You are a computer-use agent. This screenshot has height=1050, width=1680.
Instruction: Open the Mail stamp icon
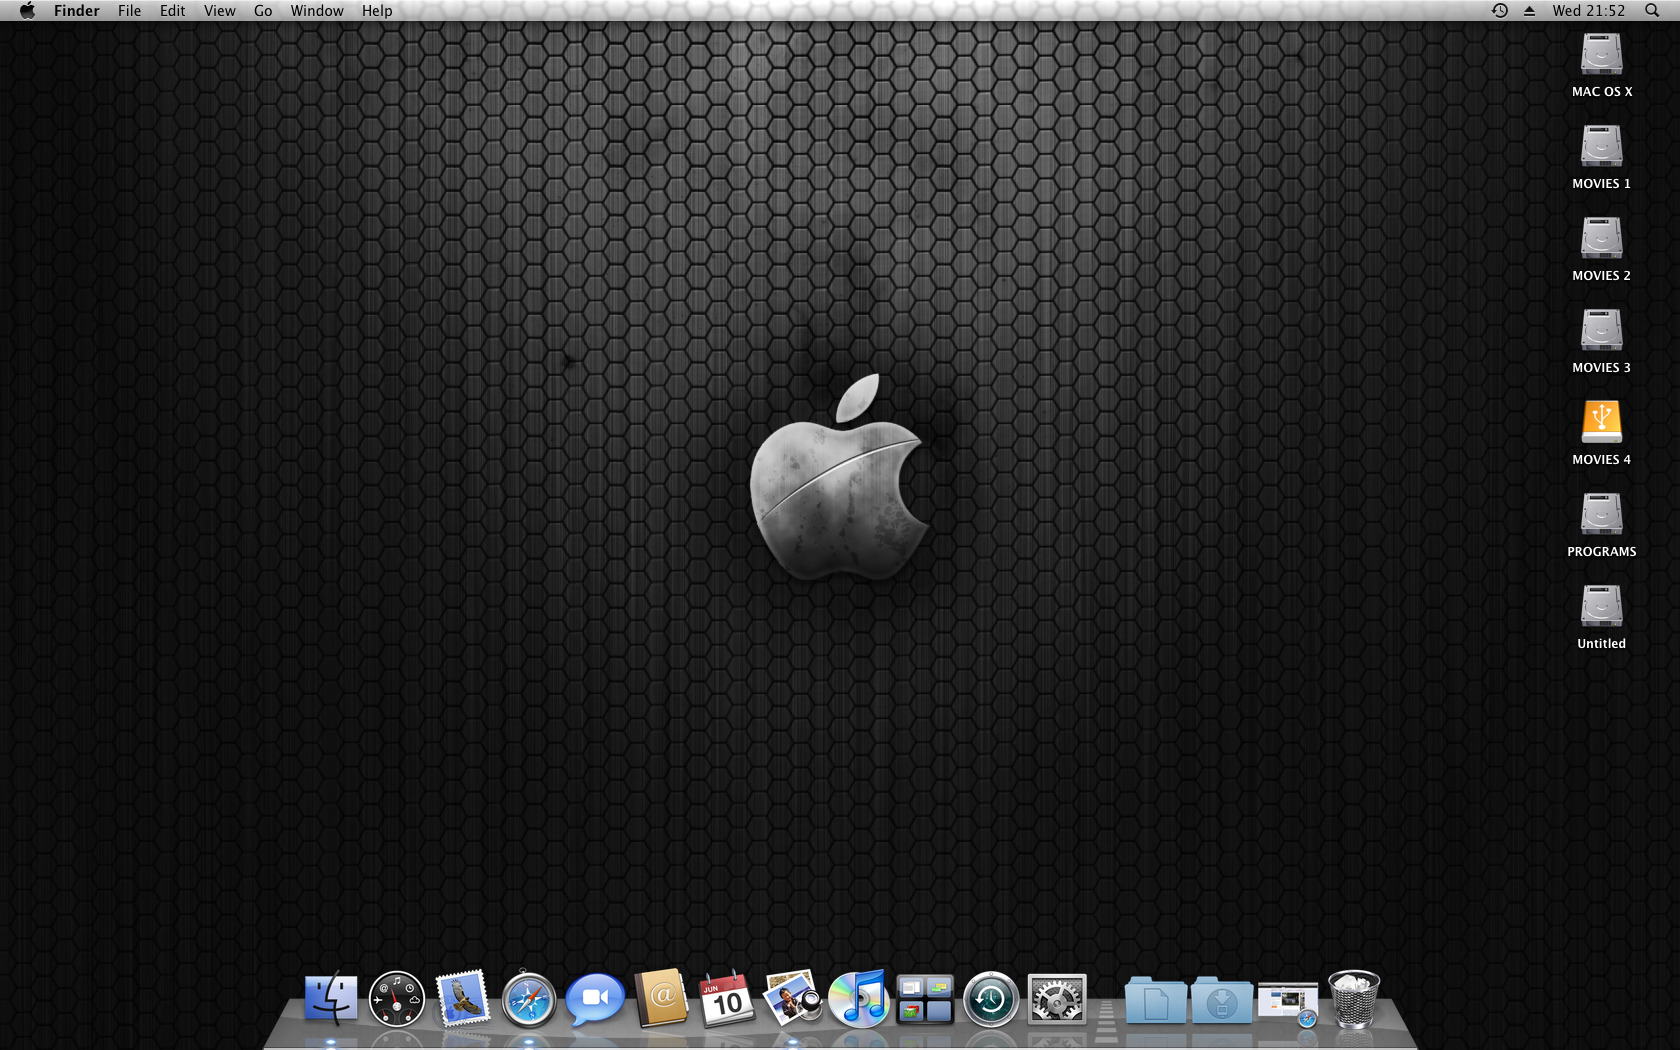click(463, 999)
